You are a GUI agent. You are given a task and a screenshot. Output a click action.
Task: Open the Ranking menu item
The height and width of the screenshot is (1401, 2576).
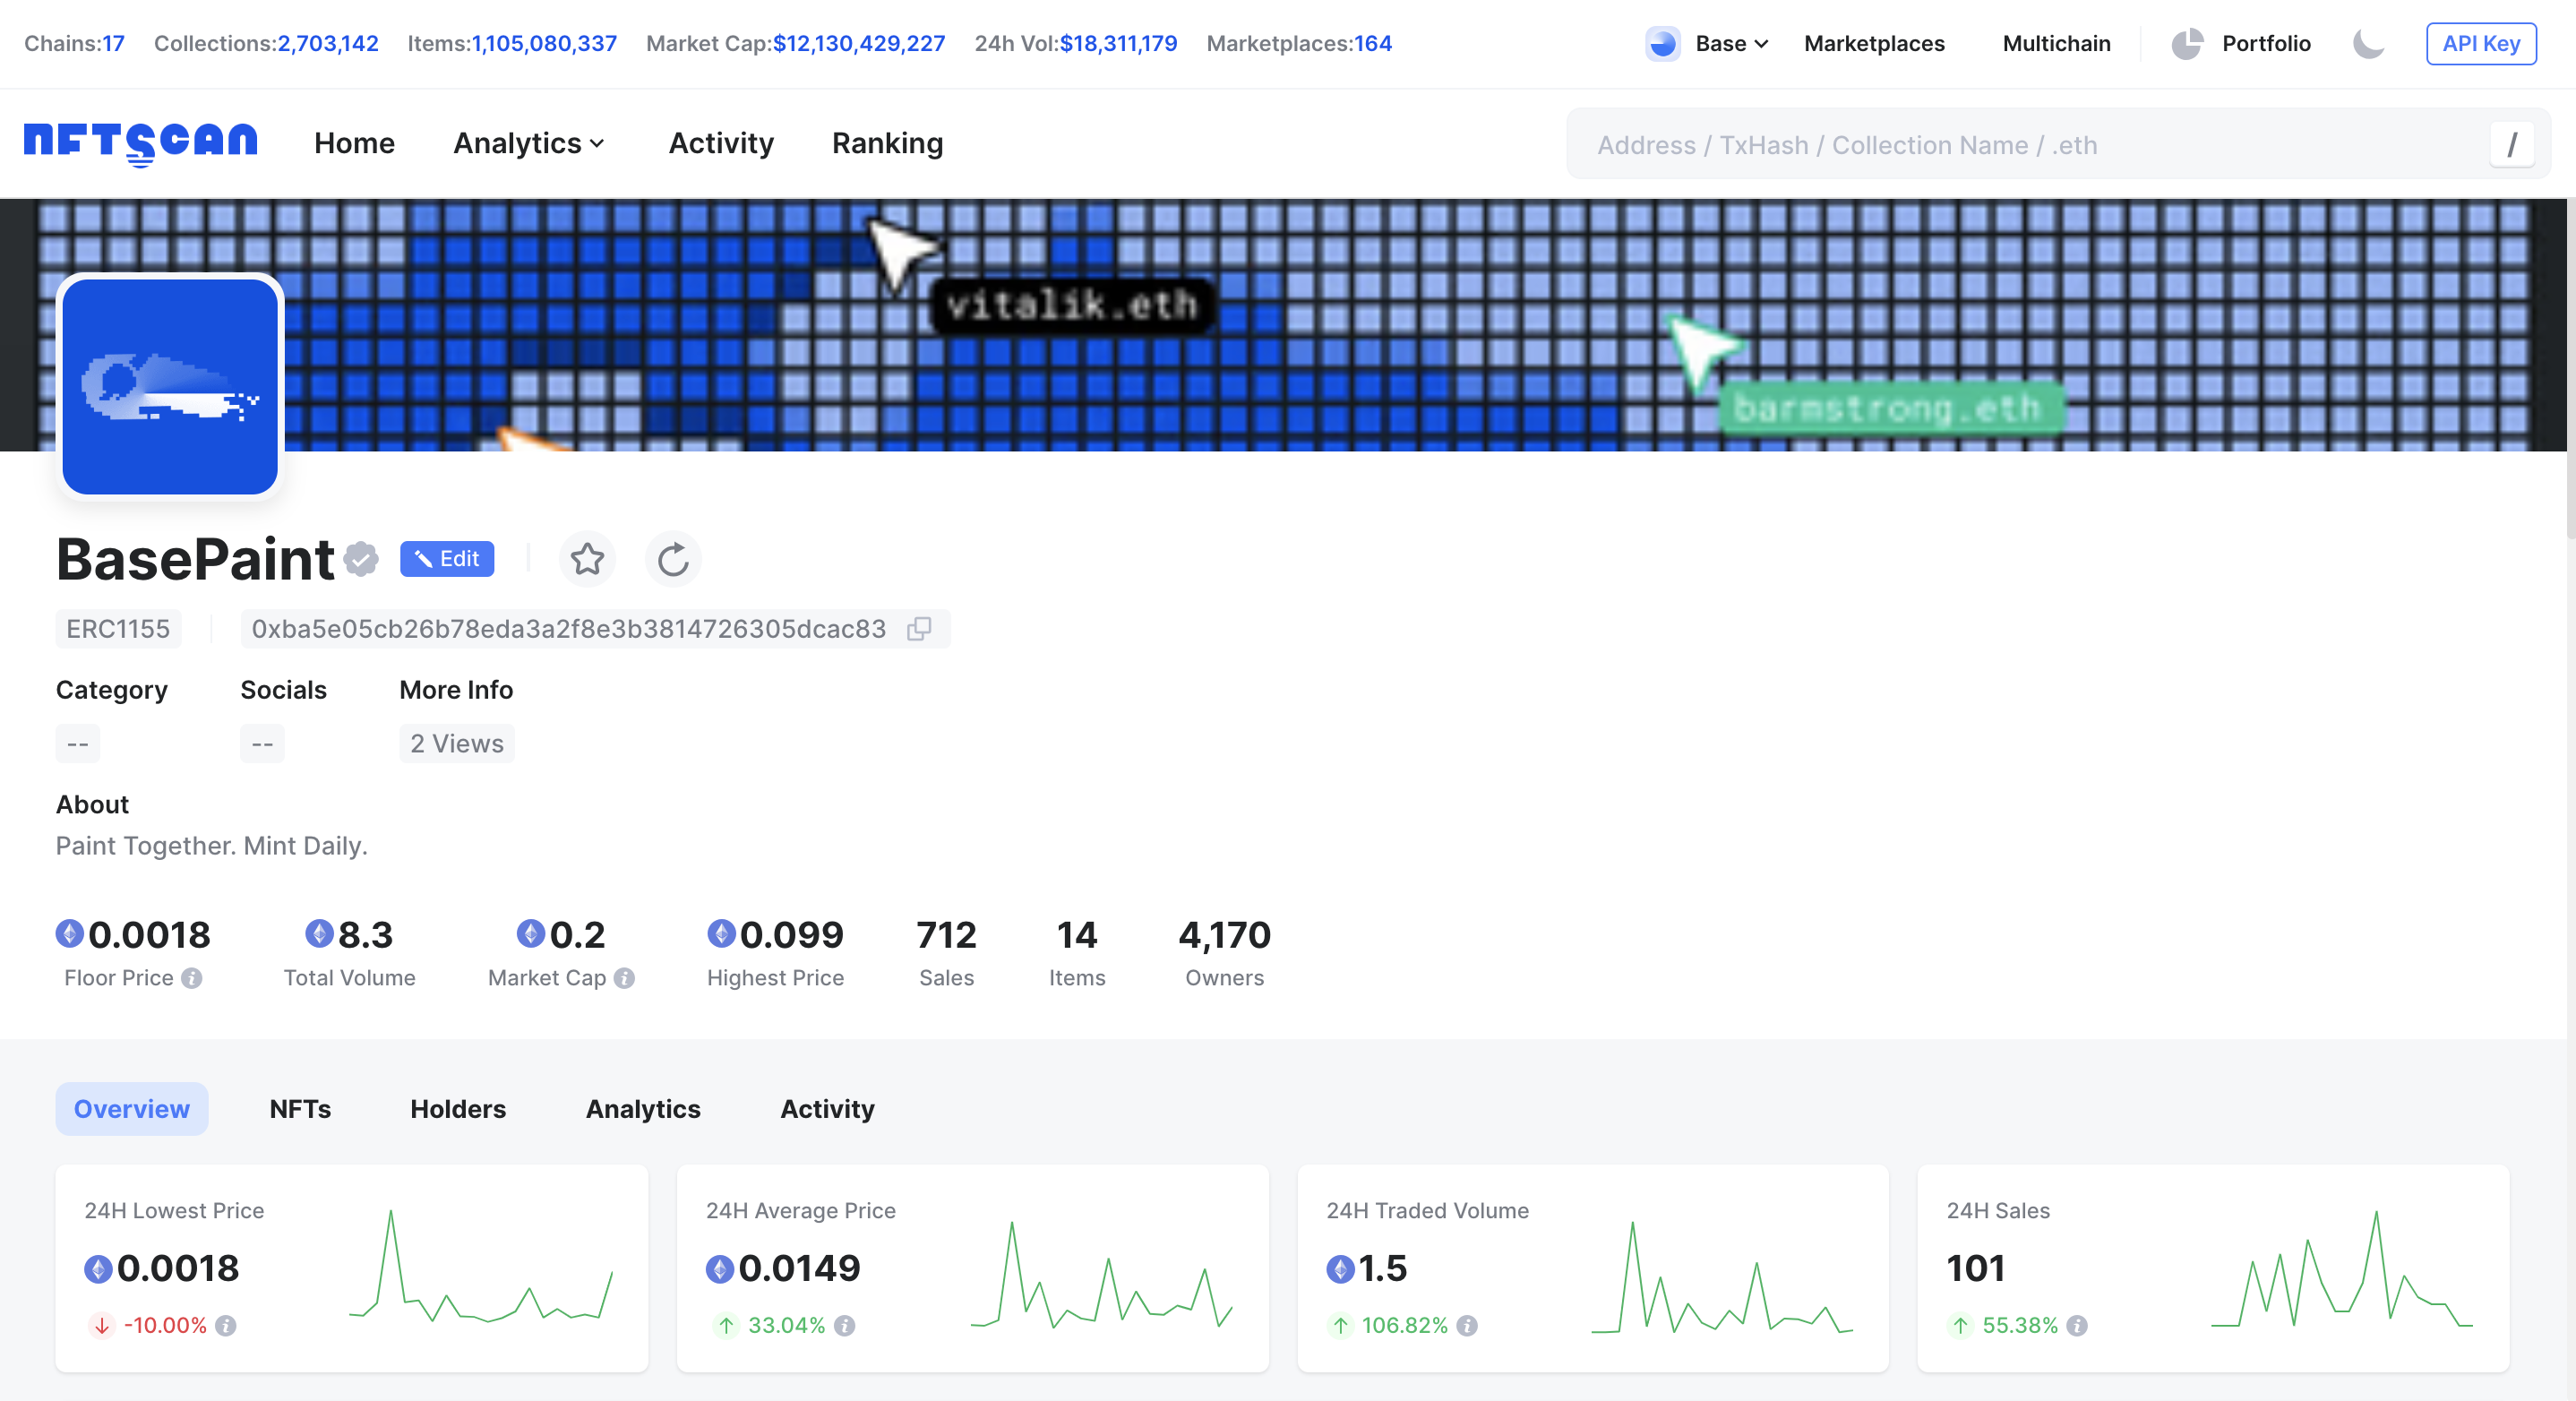click(x=887, y=143)
